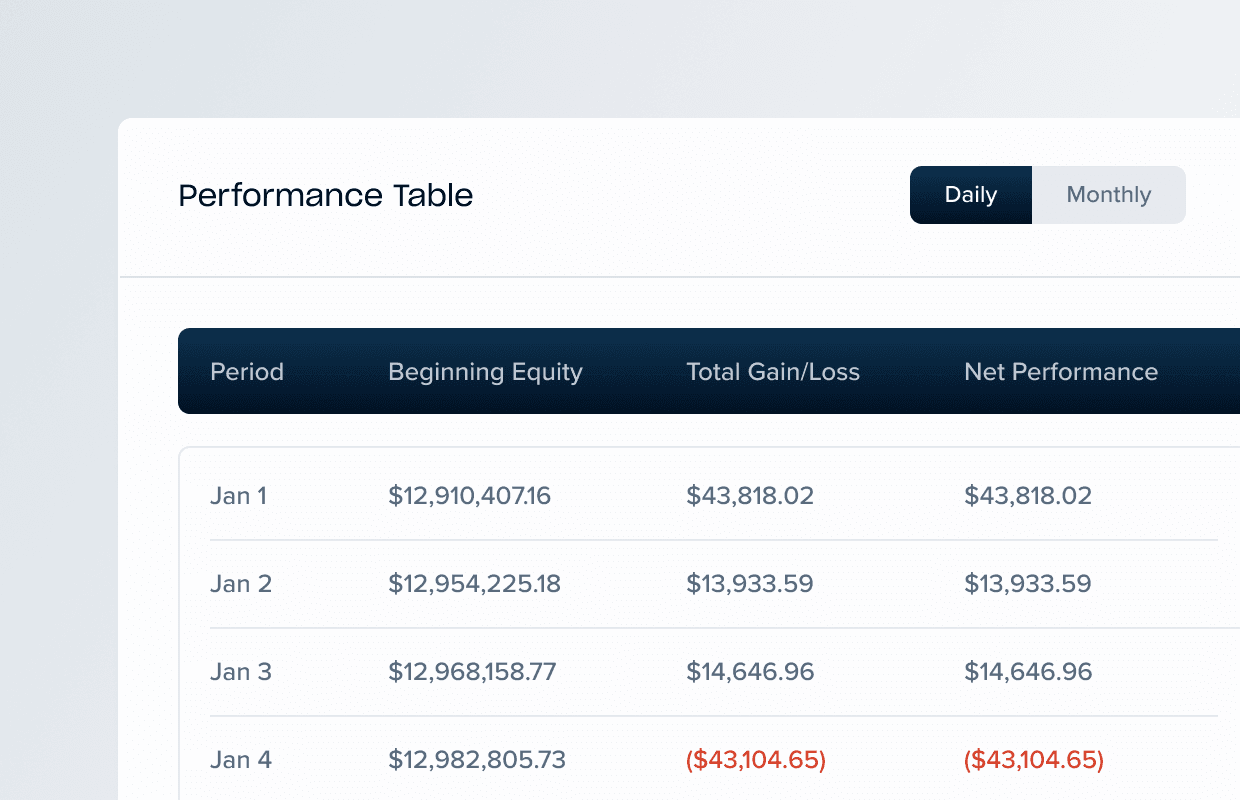Viewport: 1240px width, 800px height.
Task: Sort by Beginning Equity column
Action: pos(485,371)
